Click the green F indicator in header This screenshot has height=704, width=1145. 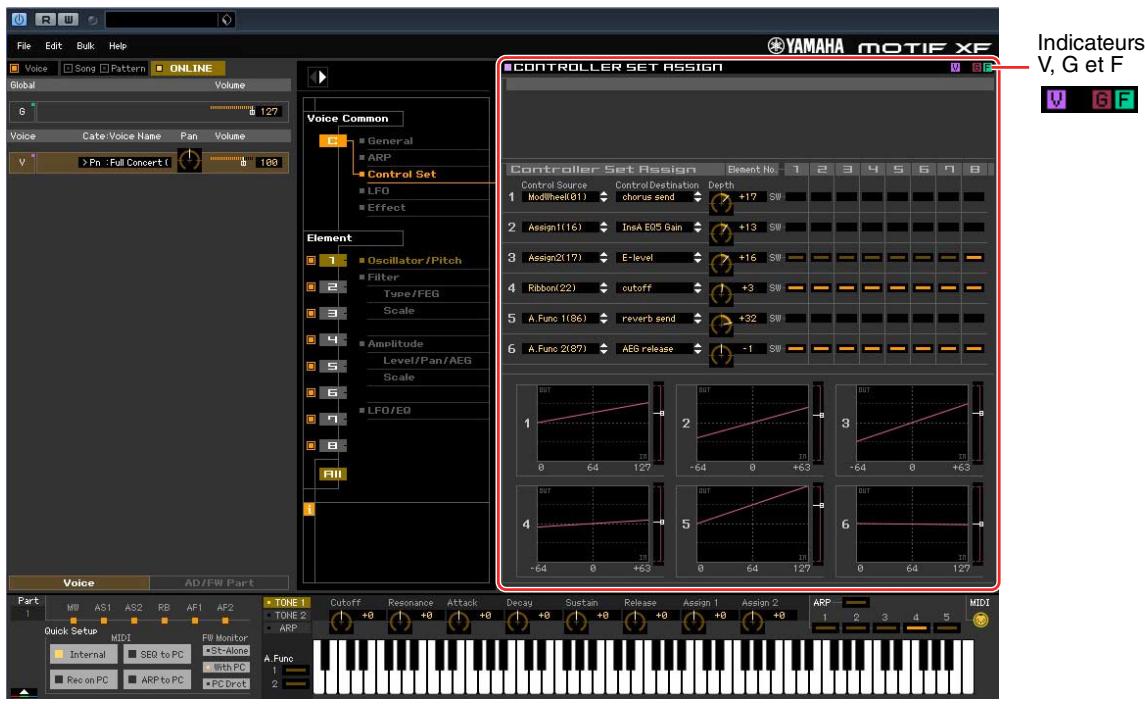(x=987, y=67)
